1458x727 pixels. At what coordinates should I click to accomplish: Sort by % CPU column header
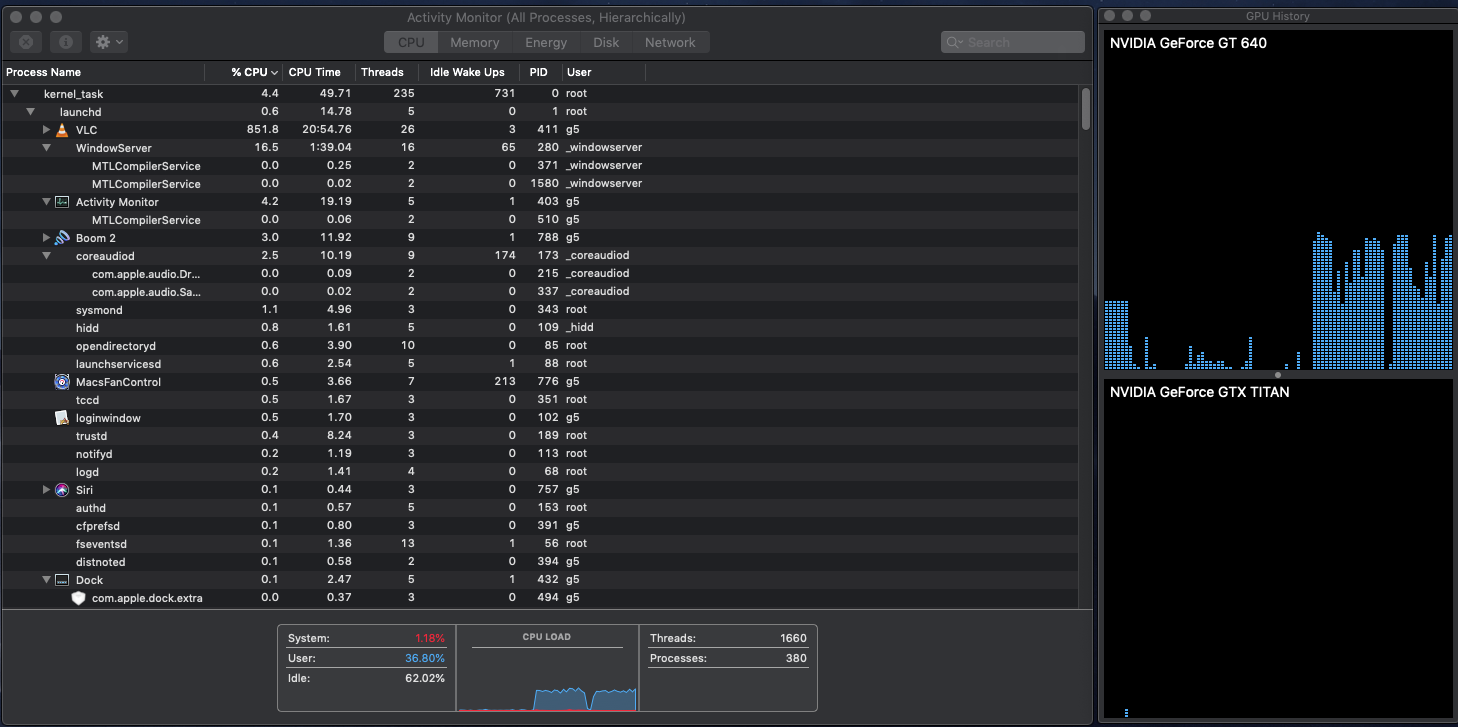coord(244,72)
